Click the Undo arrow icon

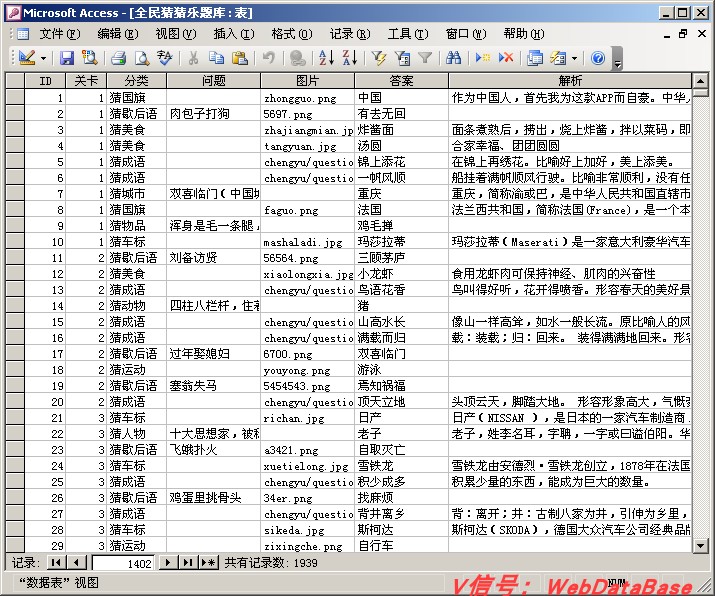(x=269, y=58)
